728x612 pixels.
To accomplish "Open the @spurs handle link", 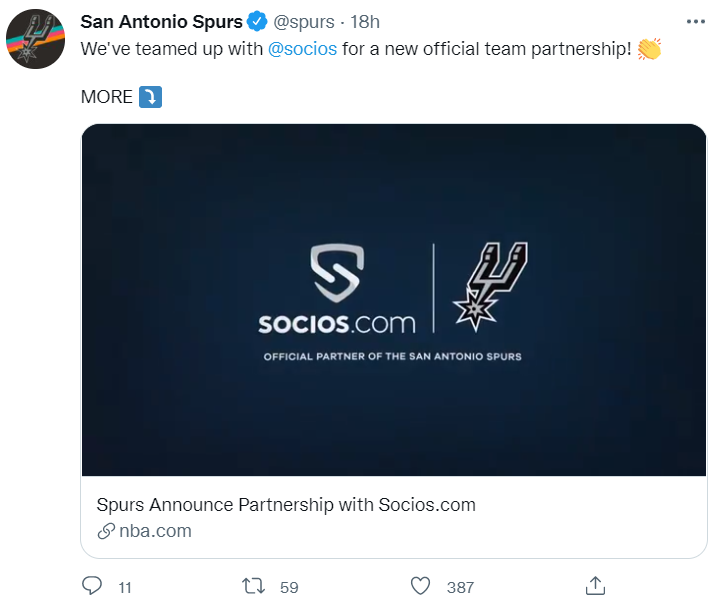I will coord(304,22).
